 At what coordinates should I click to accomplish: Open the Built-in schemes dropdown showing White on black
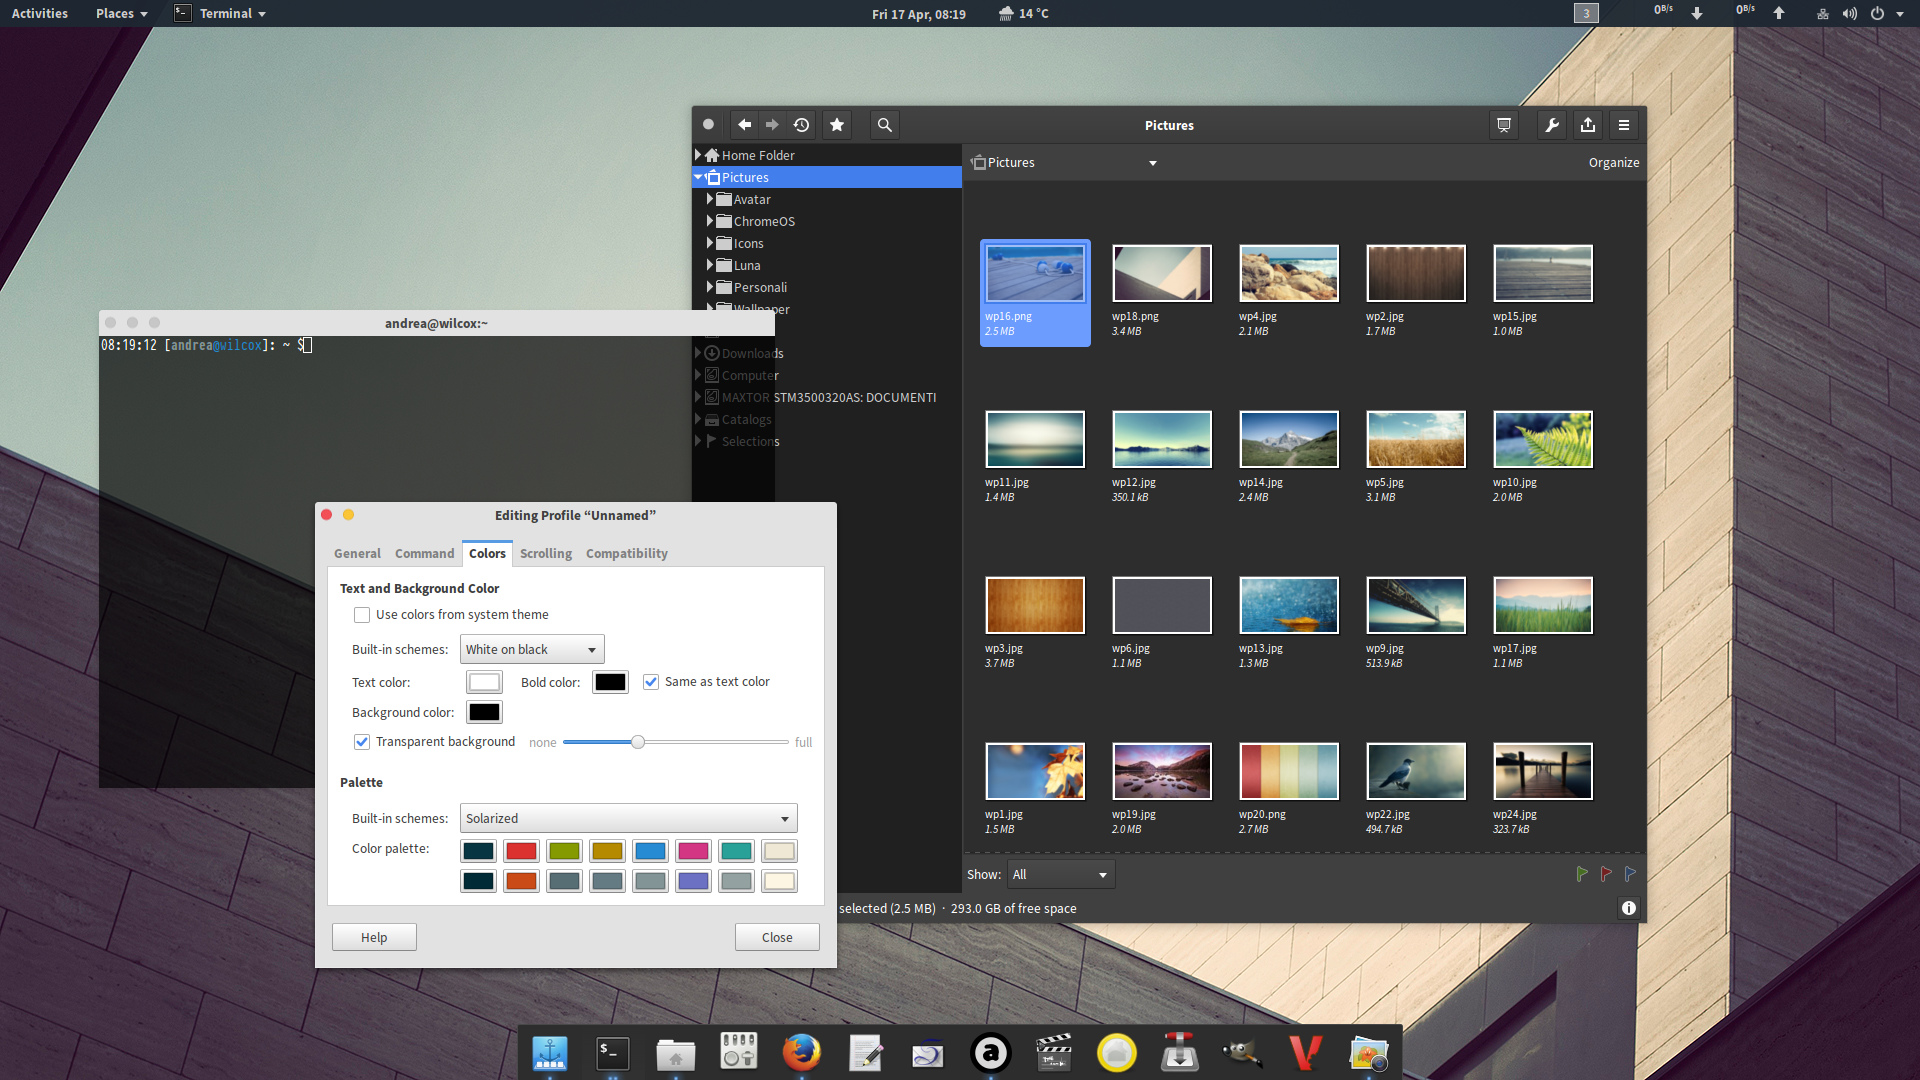[531, 649]
